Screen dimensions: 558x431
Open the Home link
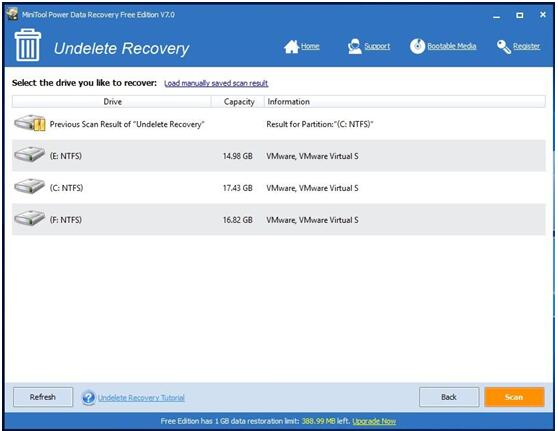(310, 46)
